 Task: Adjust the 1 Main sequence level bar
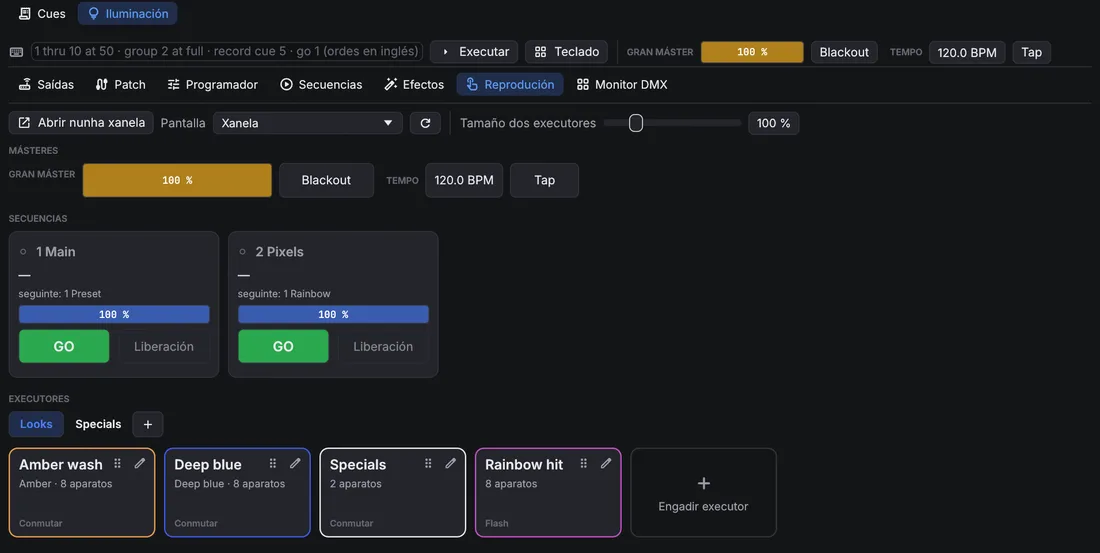coord(114,314)
